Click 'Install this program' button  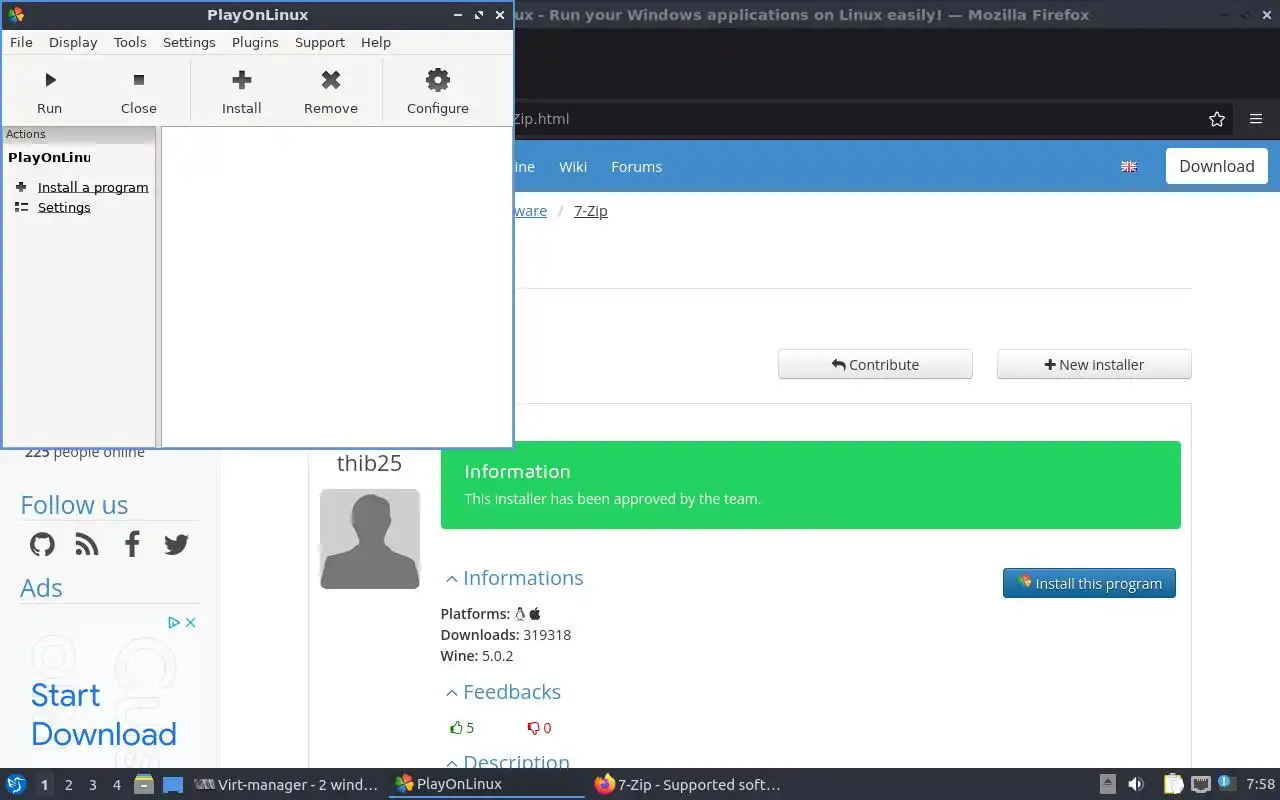click(x=1089, y=583)
